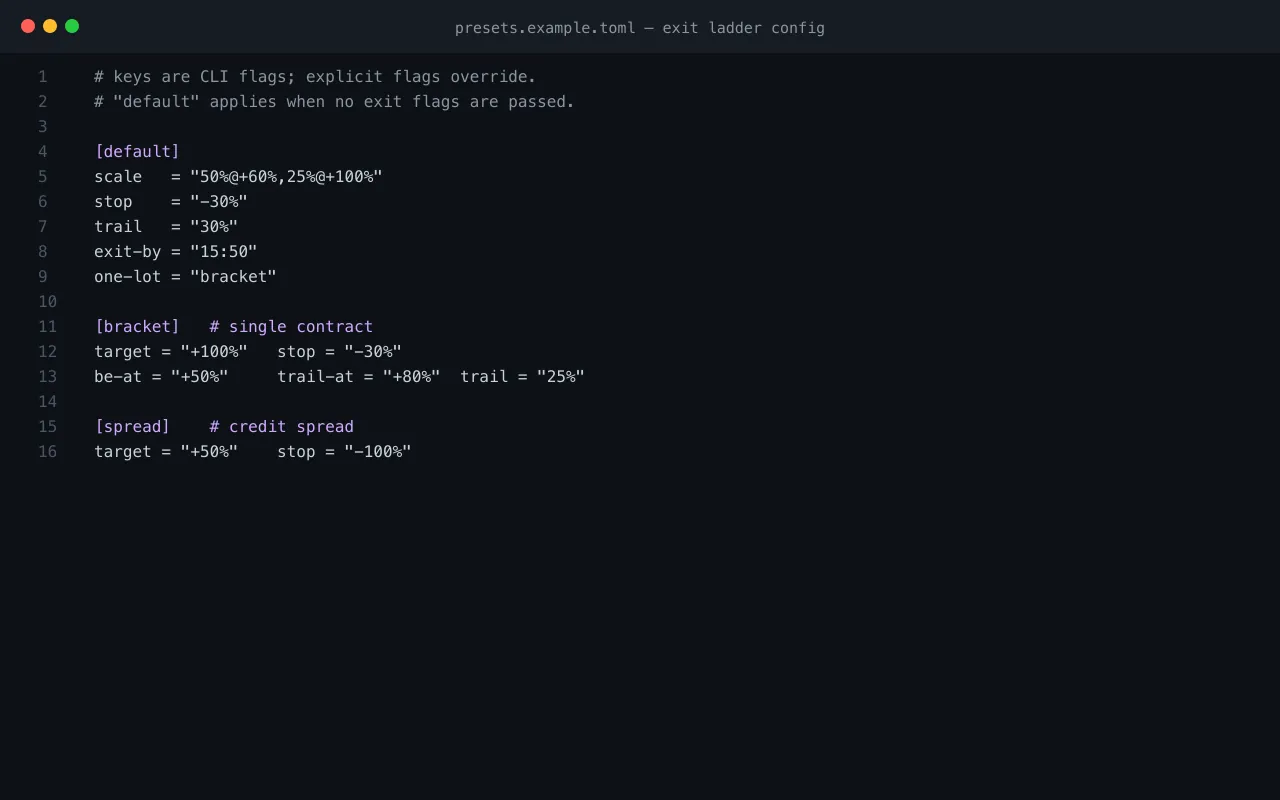The height and width of the screenshot is (800, 1280).
Task: Click the "25%" trail value
Action: [561, 377]
